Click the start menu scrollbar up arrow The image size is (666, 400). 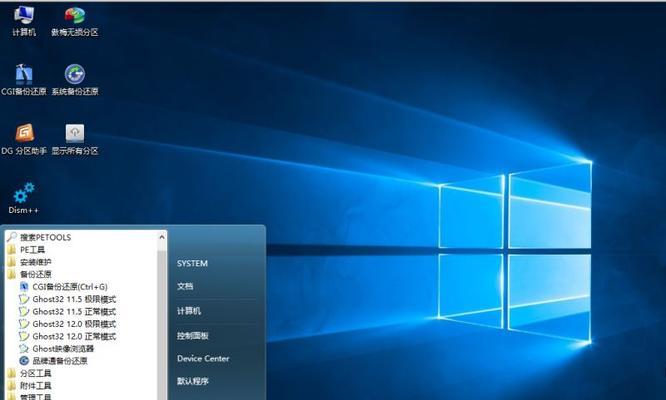(161, 237)
